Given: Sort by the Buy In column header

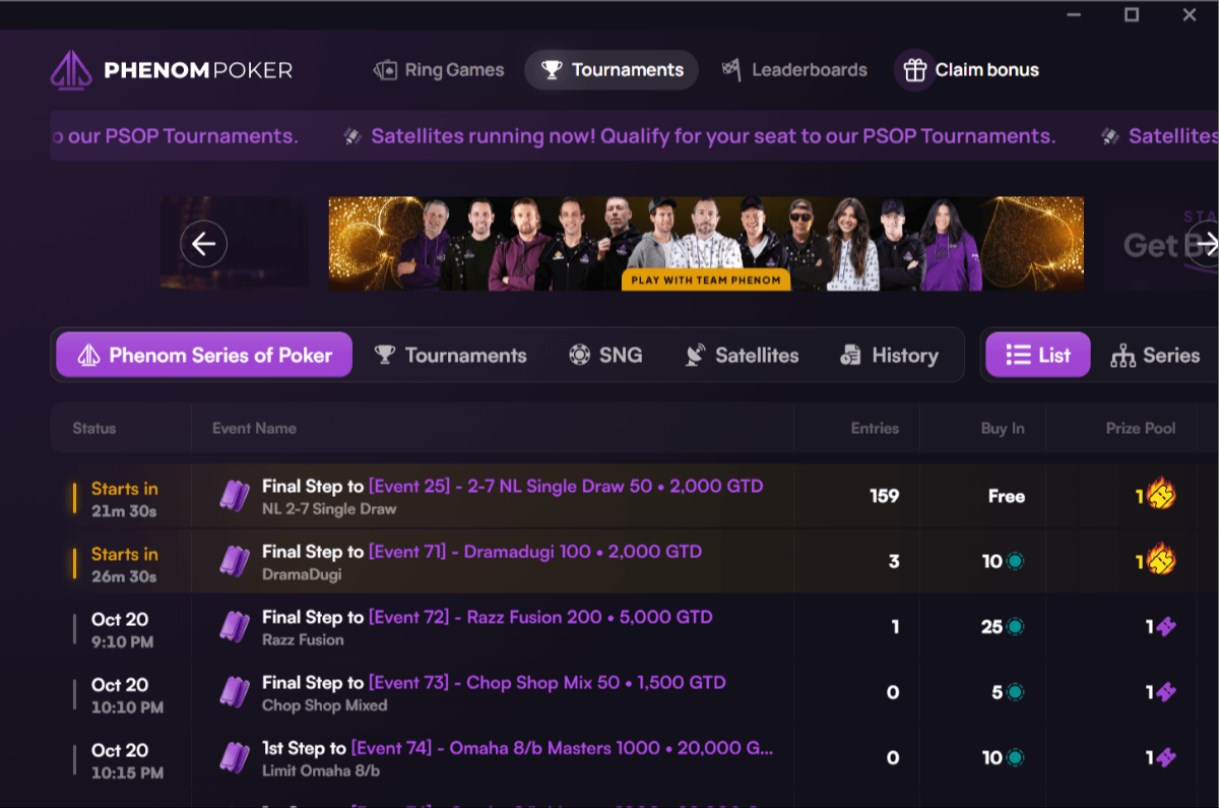Looking at the screenshot, I should [1002, 428].
